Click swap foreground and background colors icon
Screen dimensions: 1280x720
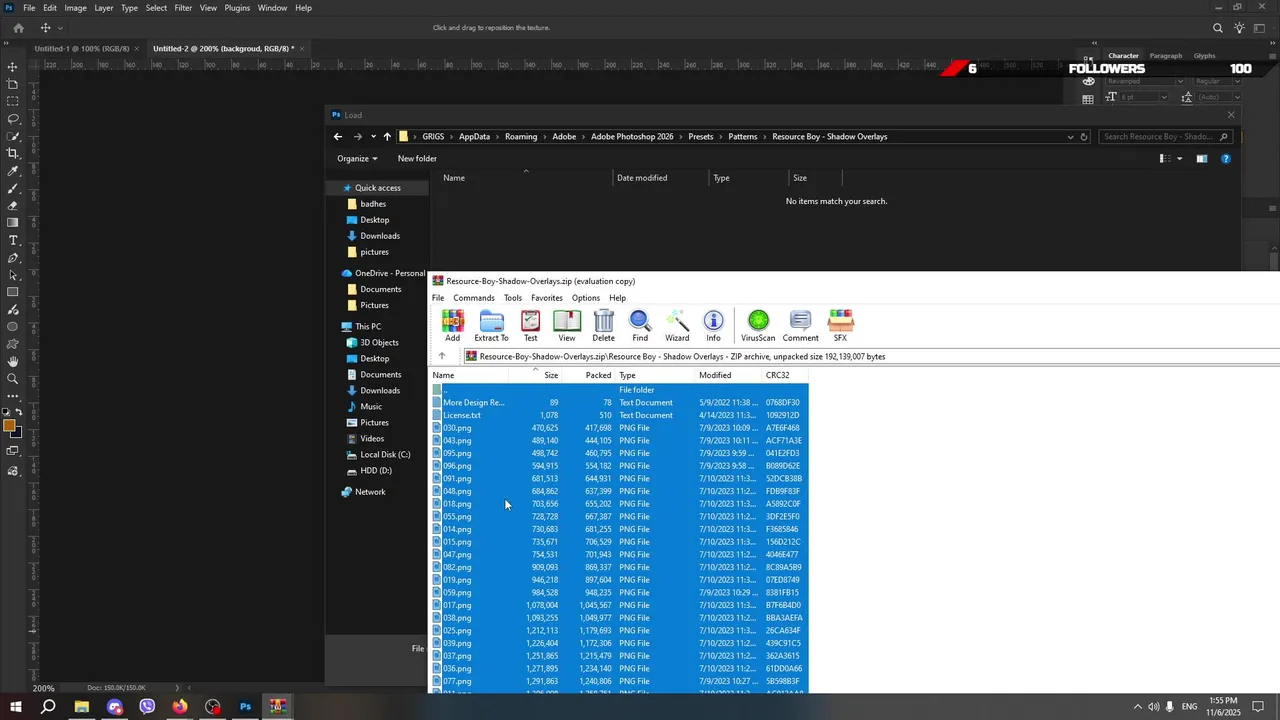click(x=19, y=412)
